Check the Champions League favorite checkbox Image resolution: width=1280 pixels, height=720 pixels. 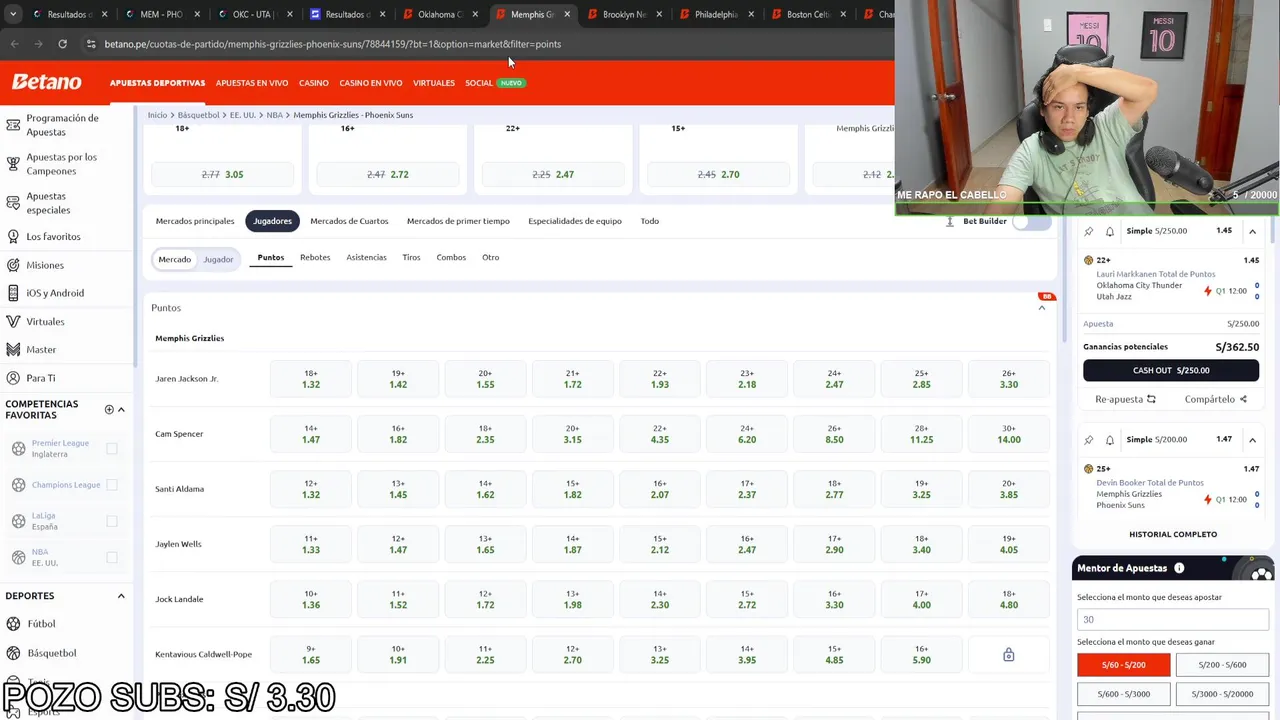[112, 485]
